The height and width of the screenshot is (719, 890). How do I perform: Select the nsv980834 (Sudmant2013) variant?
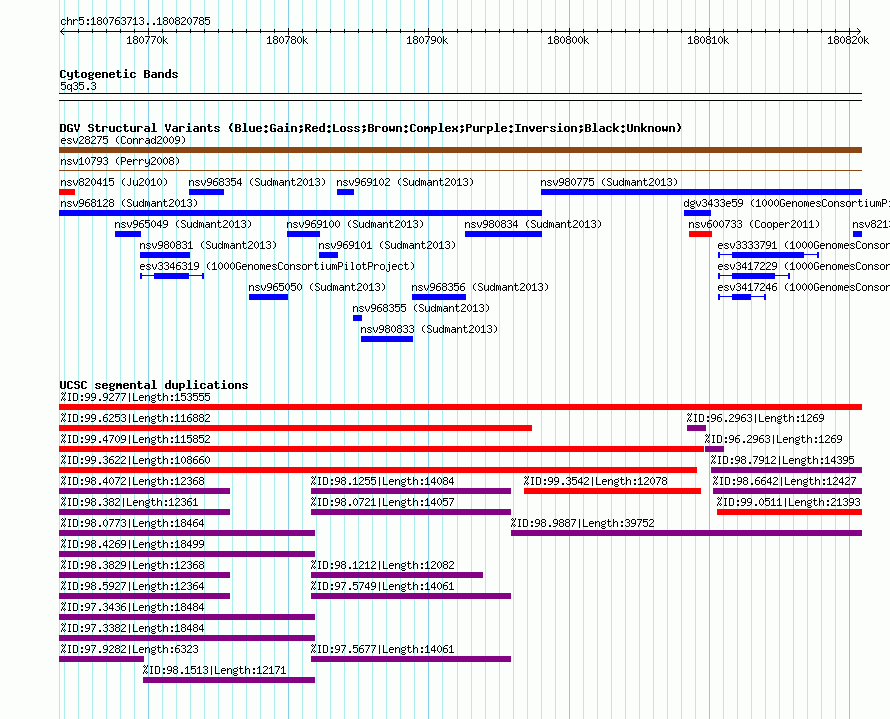pyautogui.click(x=533, y=224)
